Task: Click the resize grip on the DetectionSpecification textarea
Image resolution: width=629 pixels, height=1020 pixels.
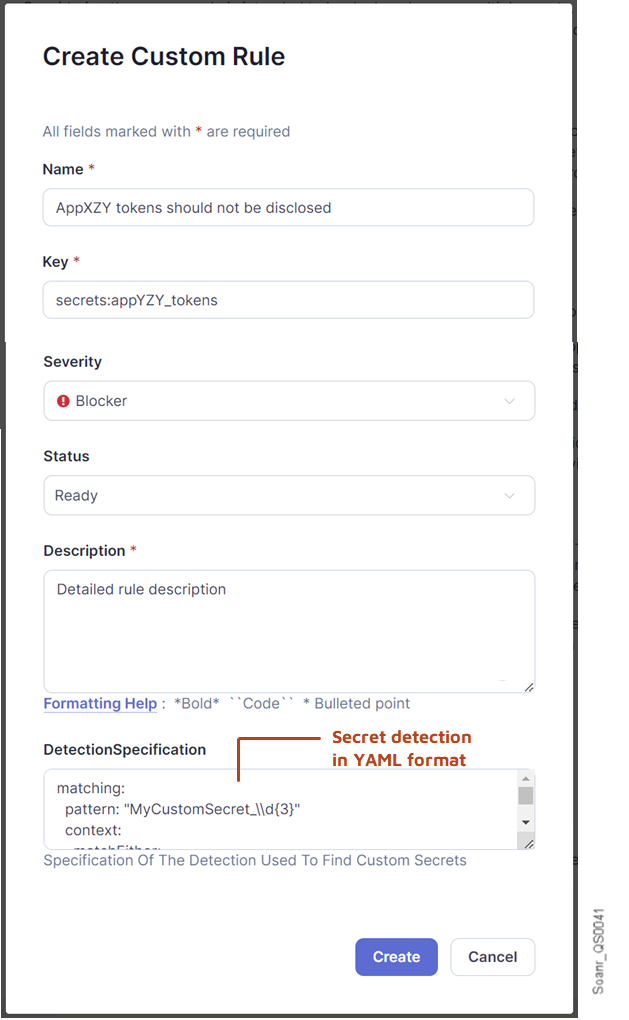Action: [528, 843]
